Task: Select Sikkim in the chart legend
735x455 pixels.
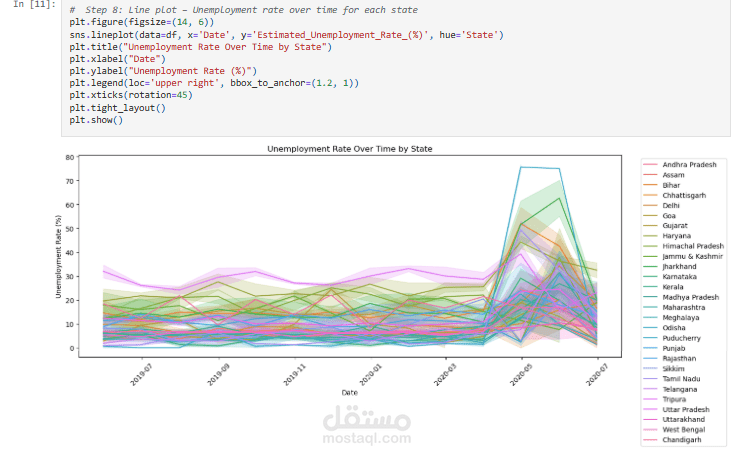Action: point(673,369)
